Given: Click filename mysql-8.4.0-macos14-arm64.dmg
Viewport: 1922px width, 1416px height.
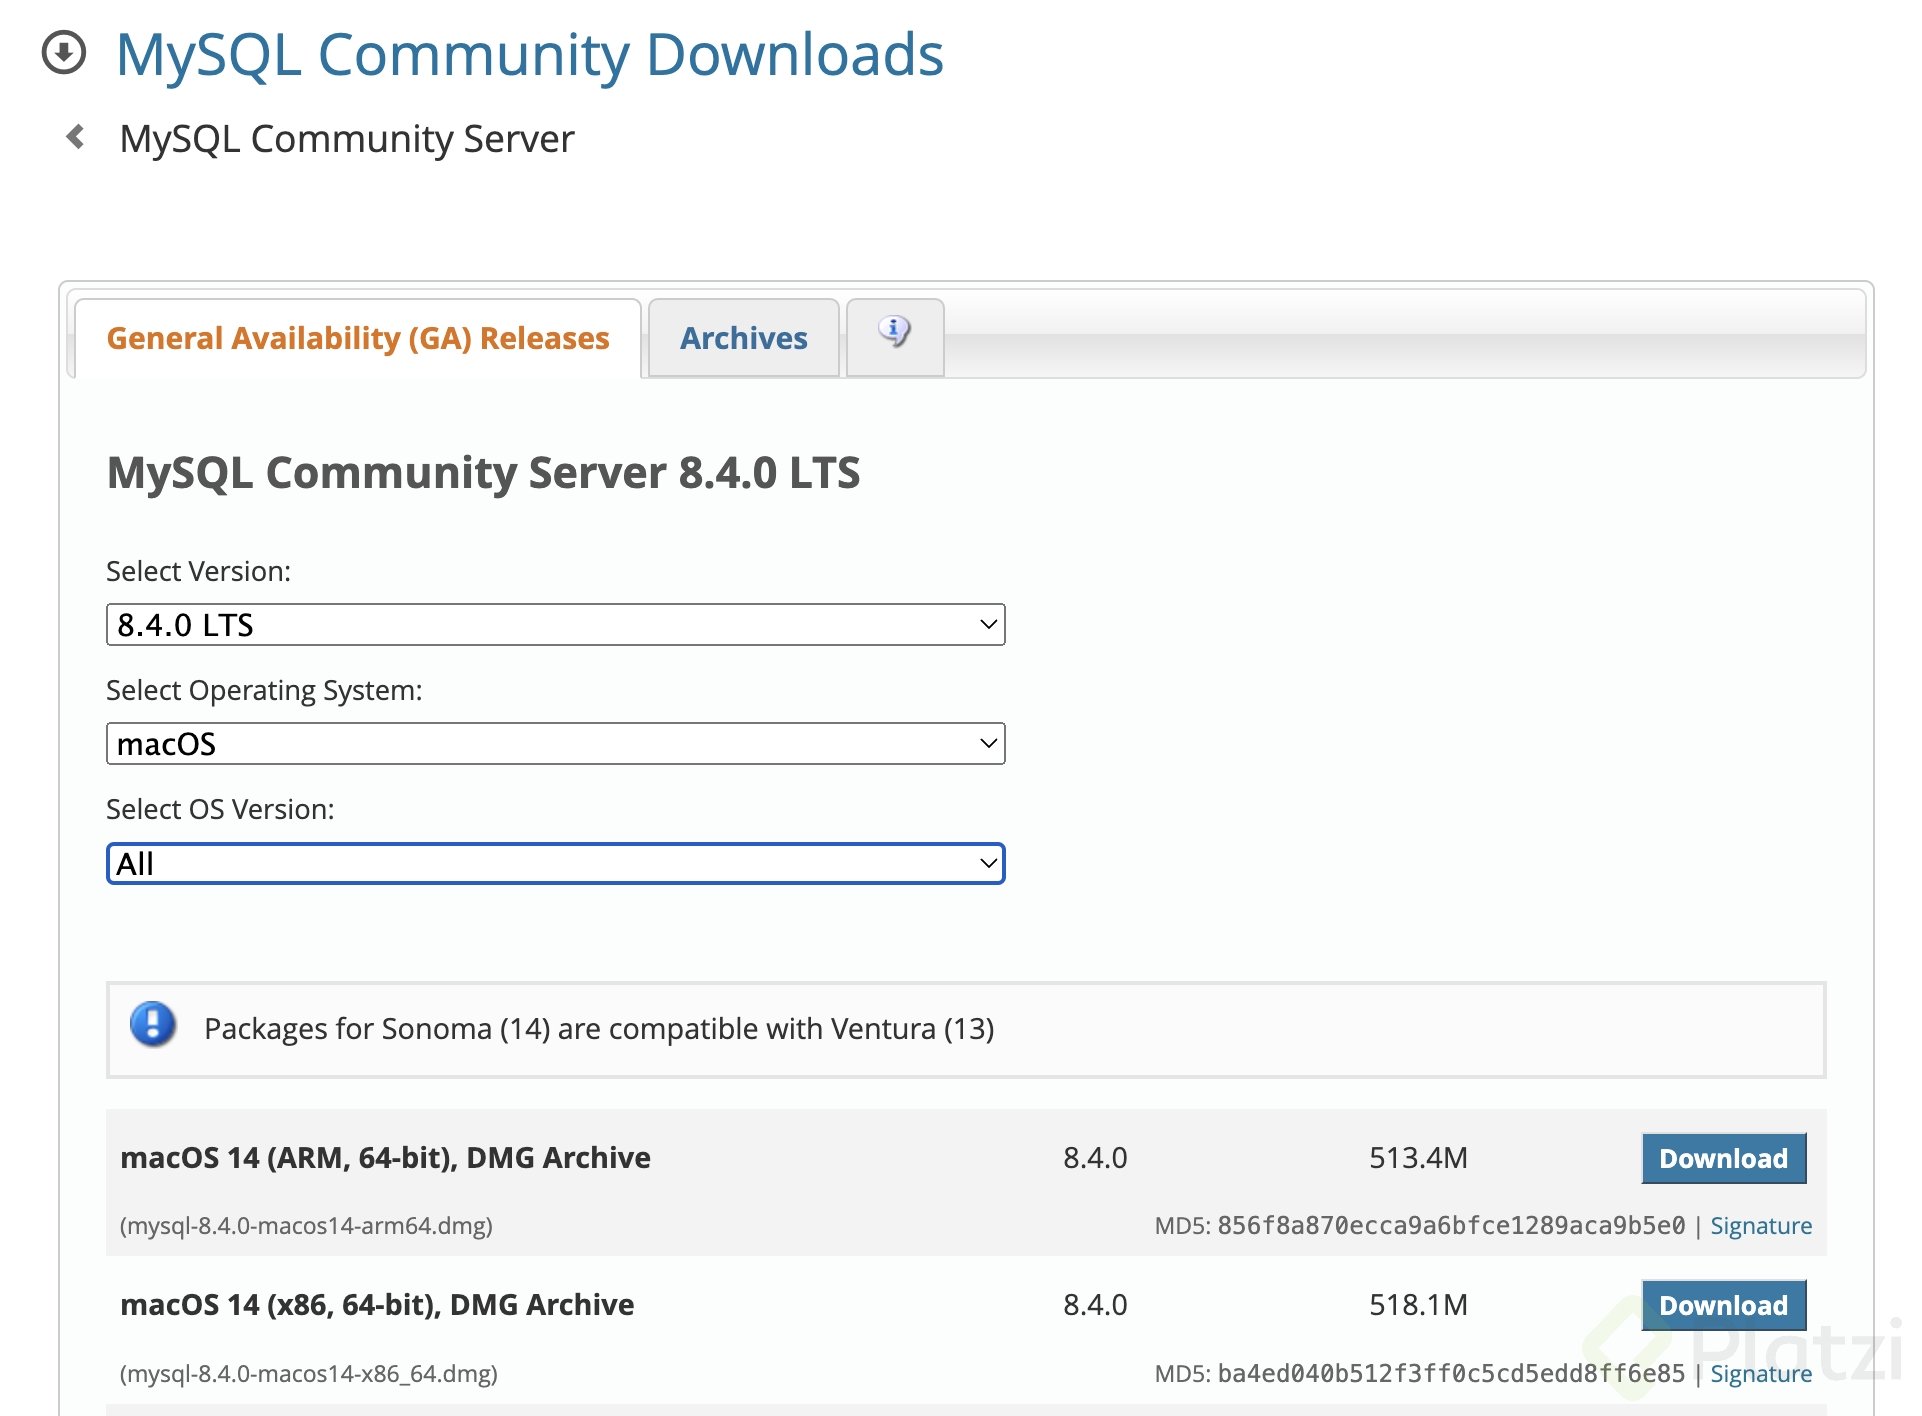Looking at the screenshot, I should (x=306, y=1226).
